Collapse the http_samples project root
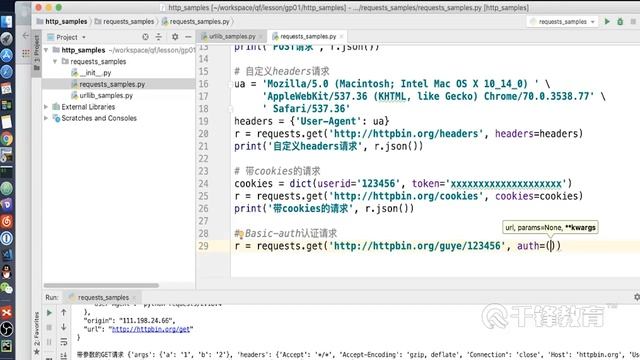Viewport: 640px width, 360px height. pos(46,50)
